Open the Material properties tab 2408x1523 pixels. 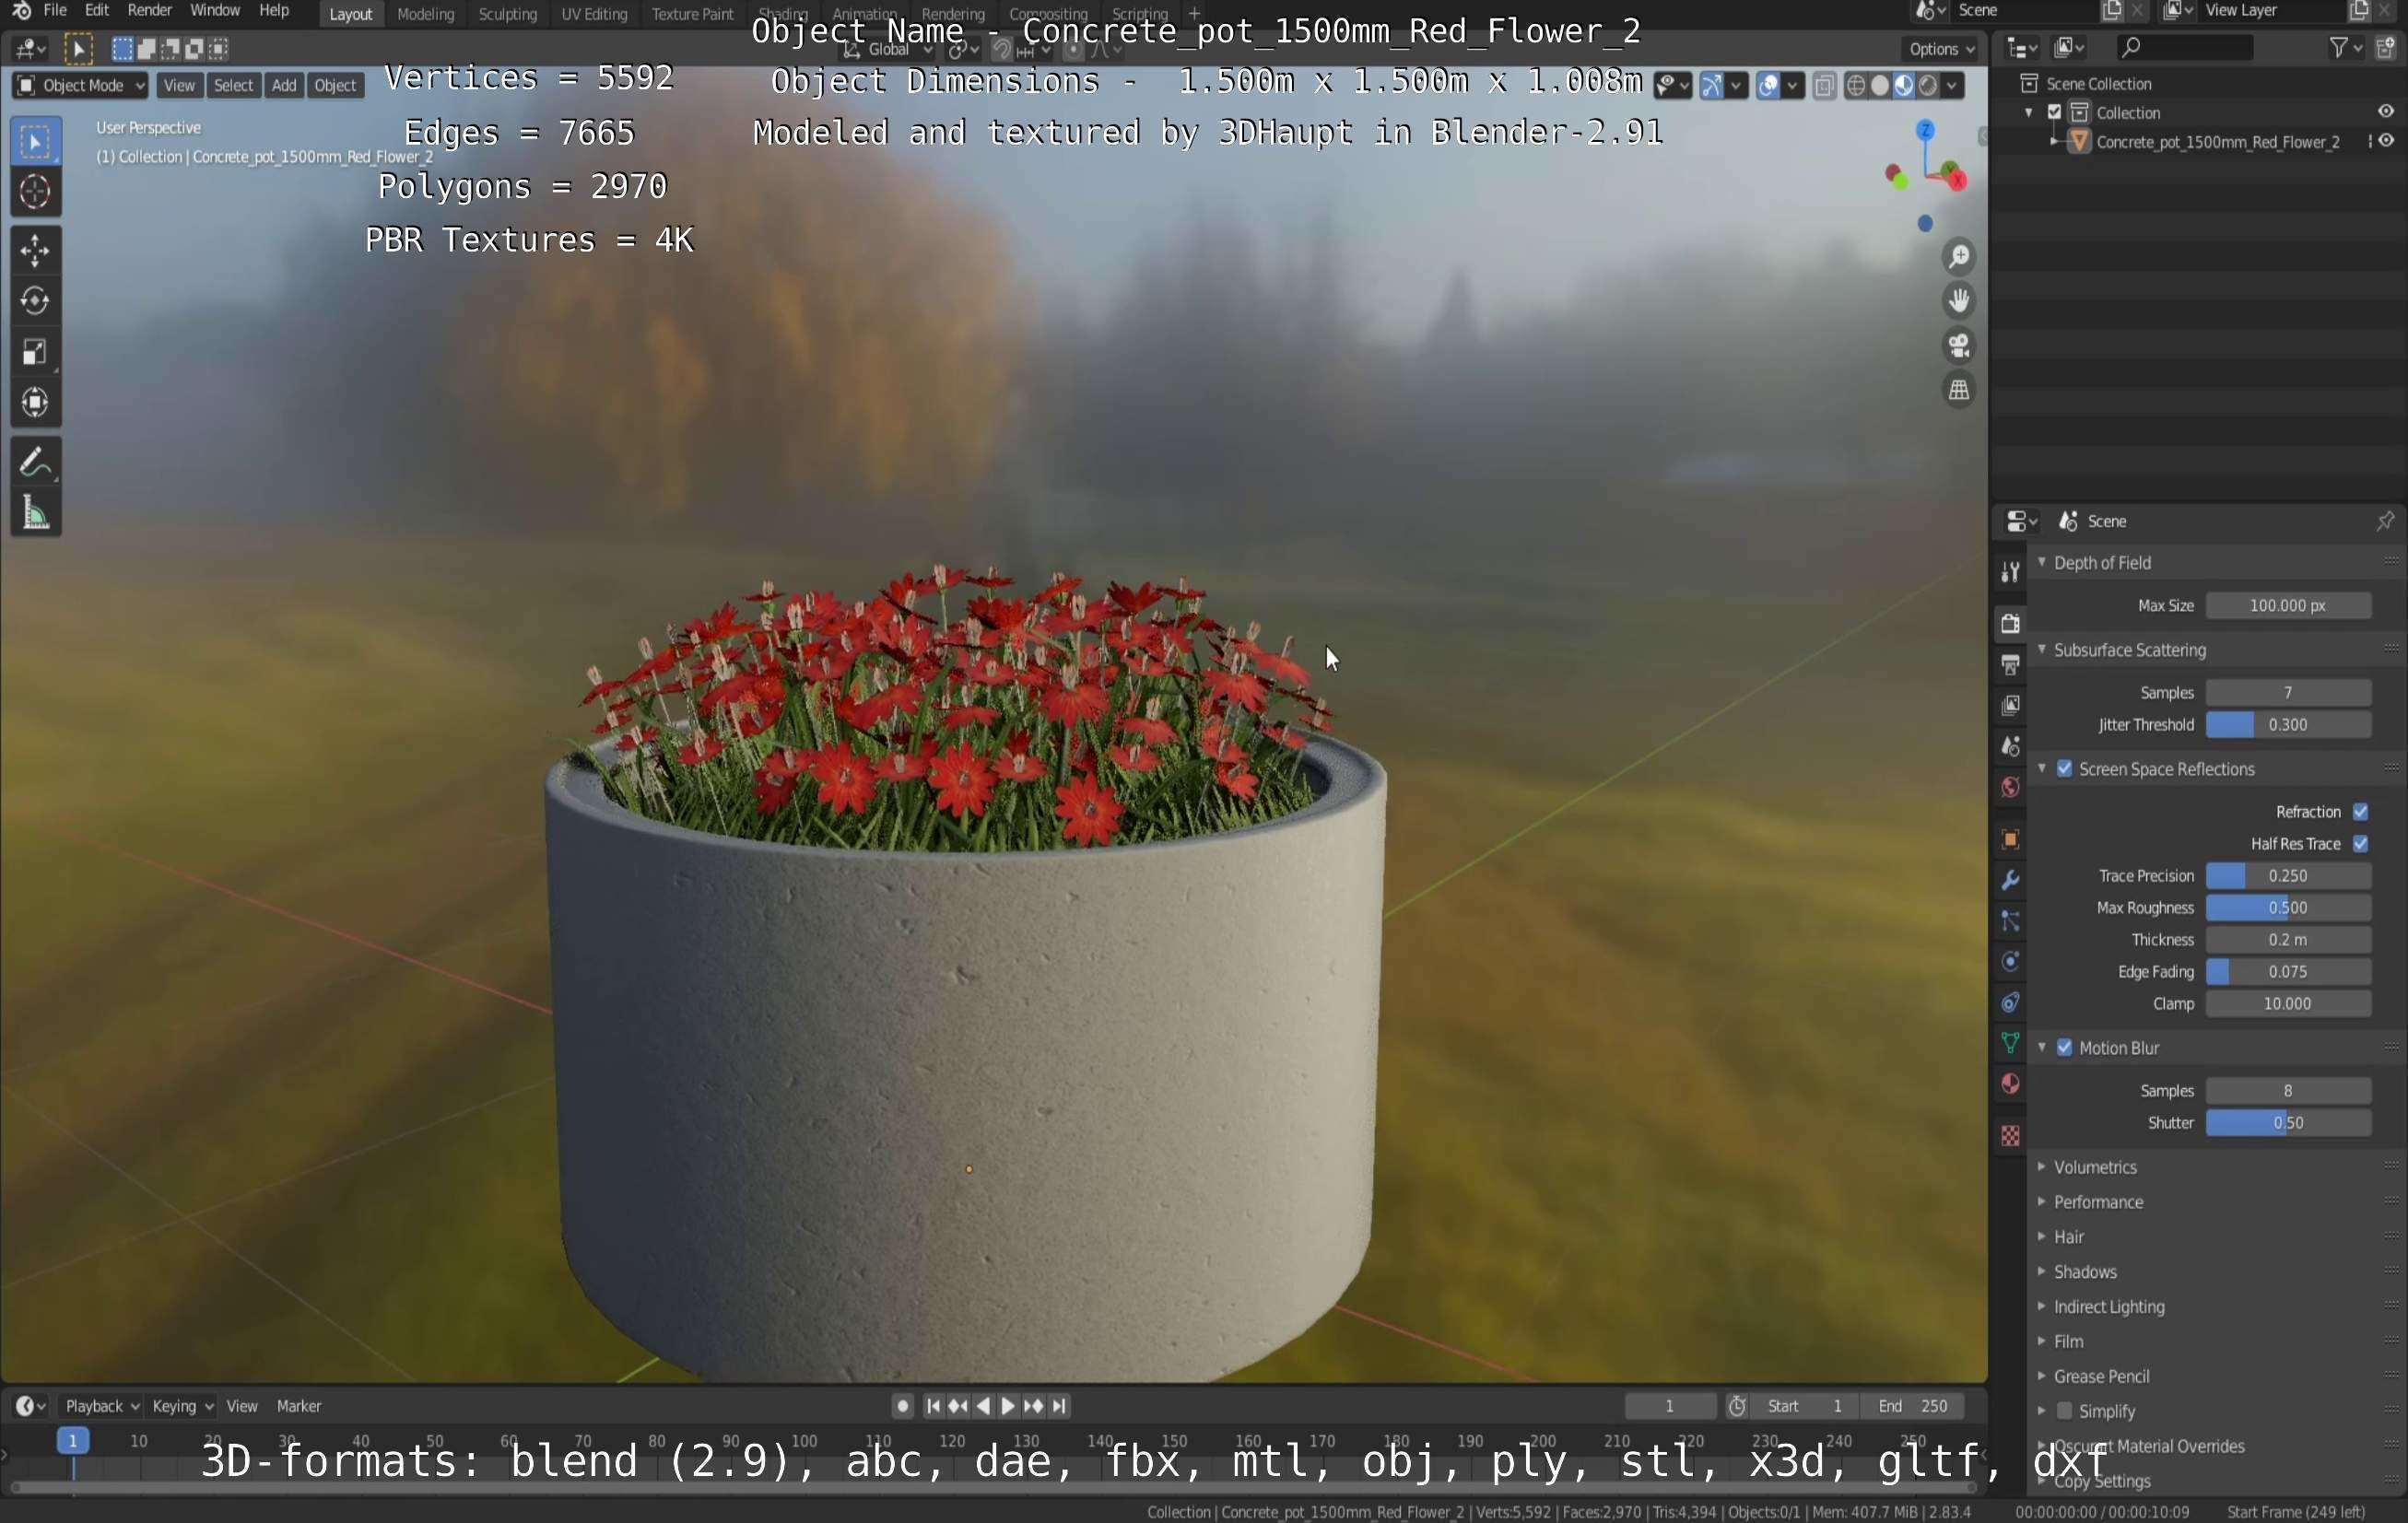pyautogui.click(x=2009, y=1084)
